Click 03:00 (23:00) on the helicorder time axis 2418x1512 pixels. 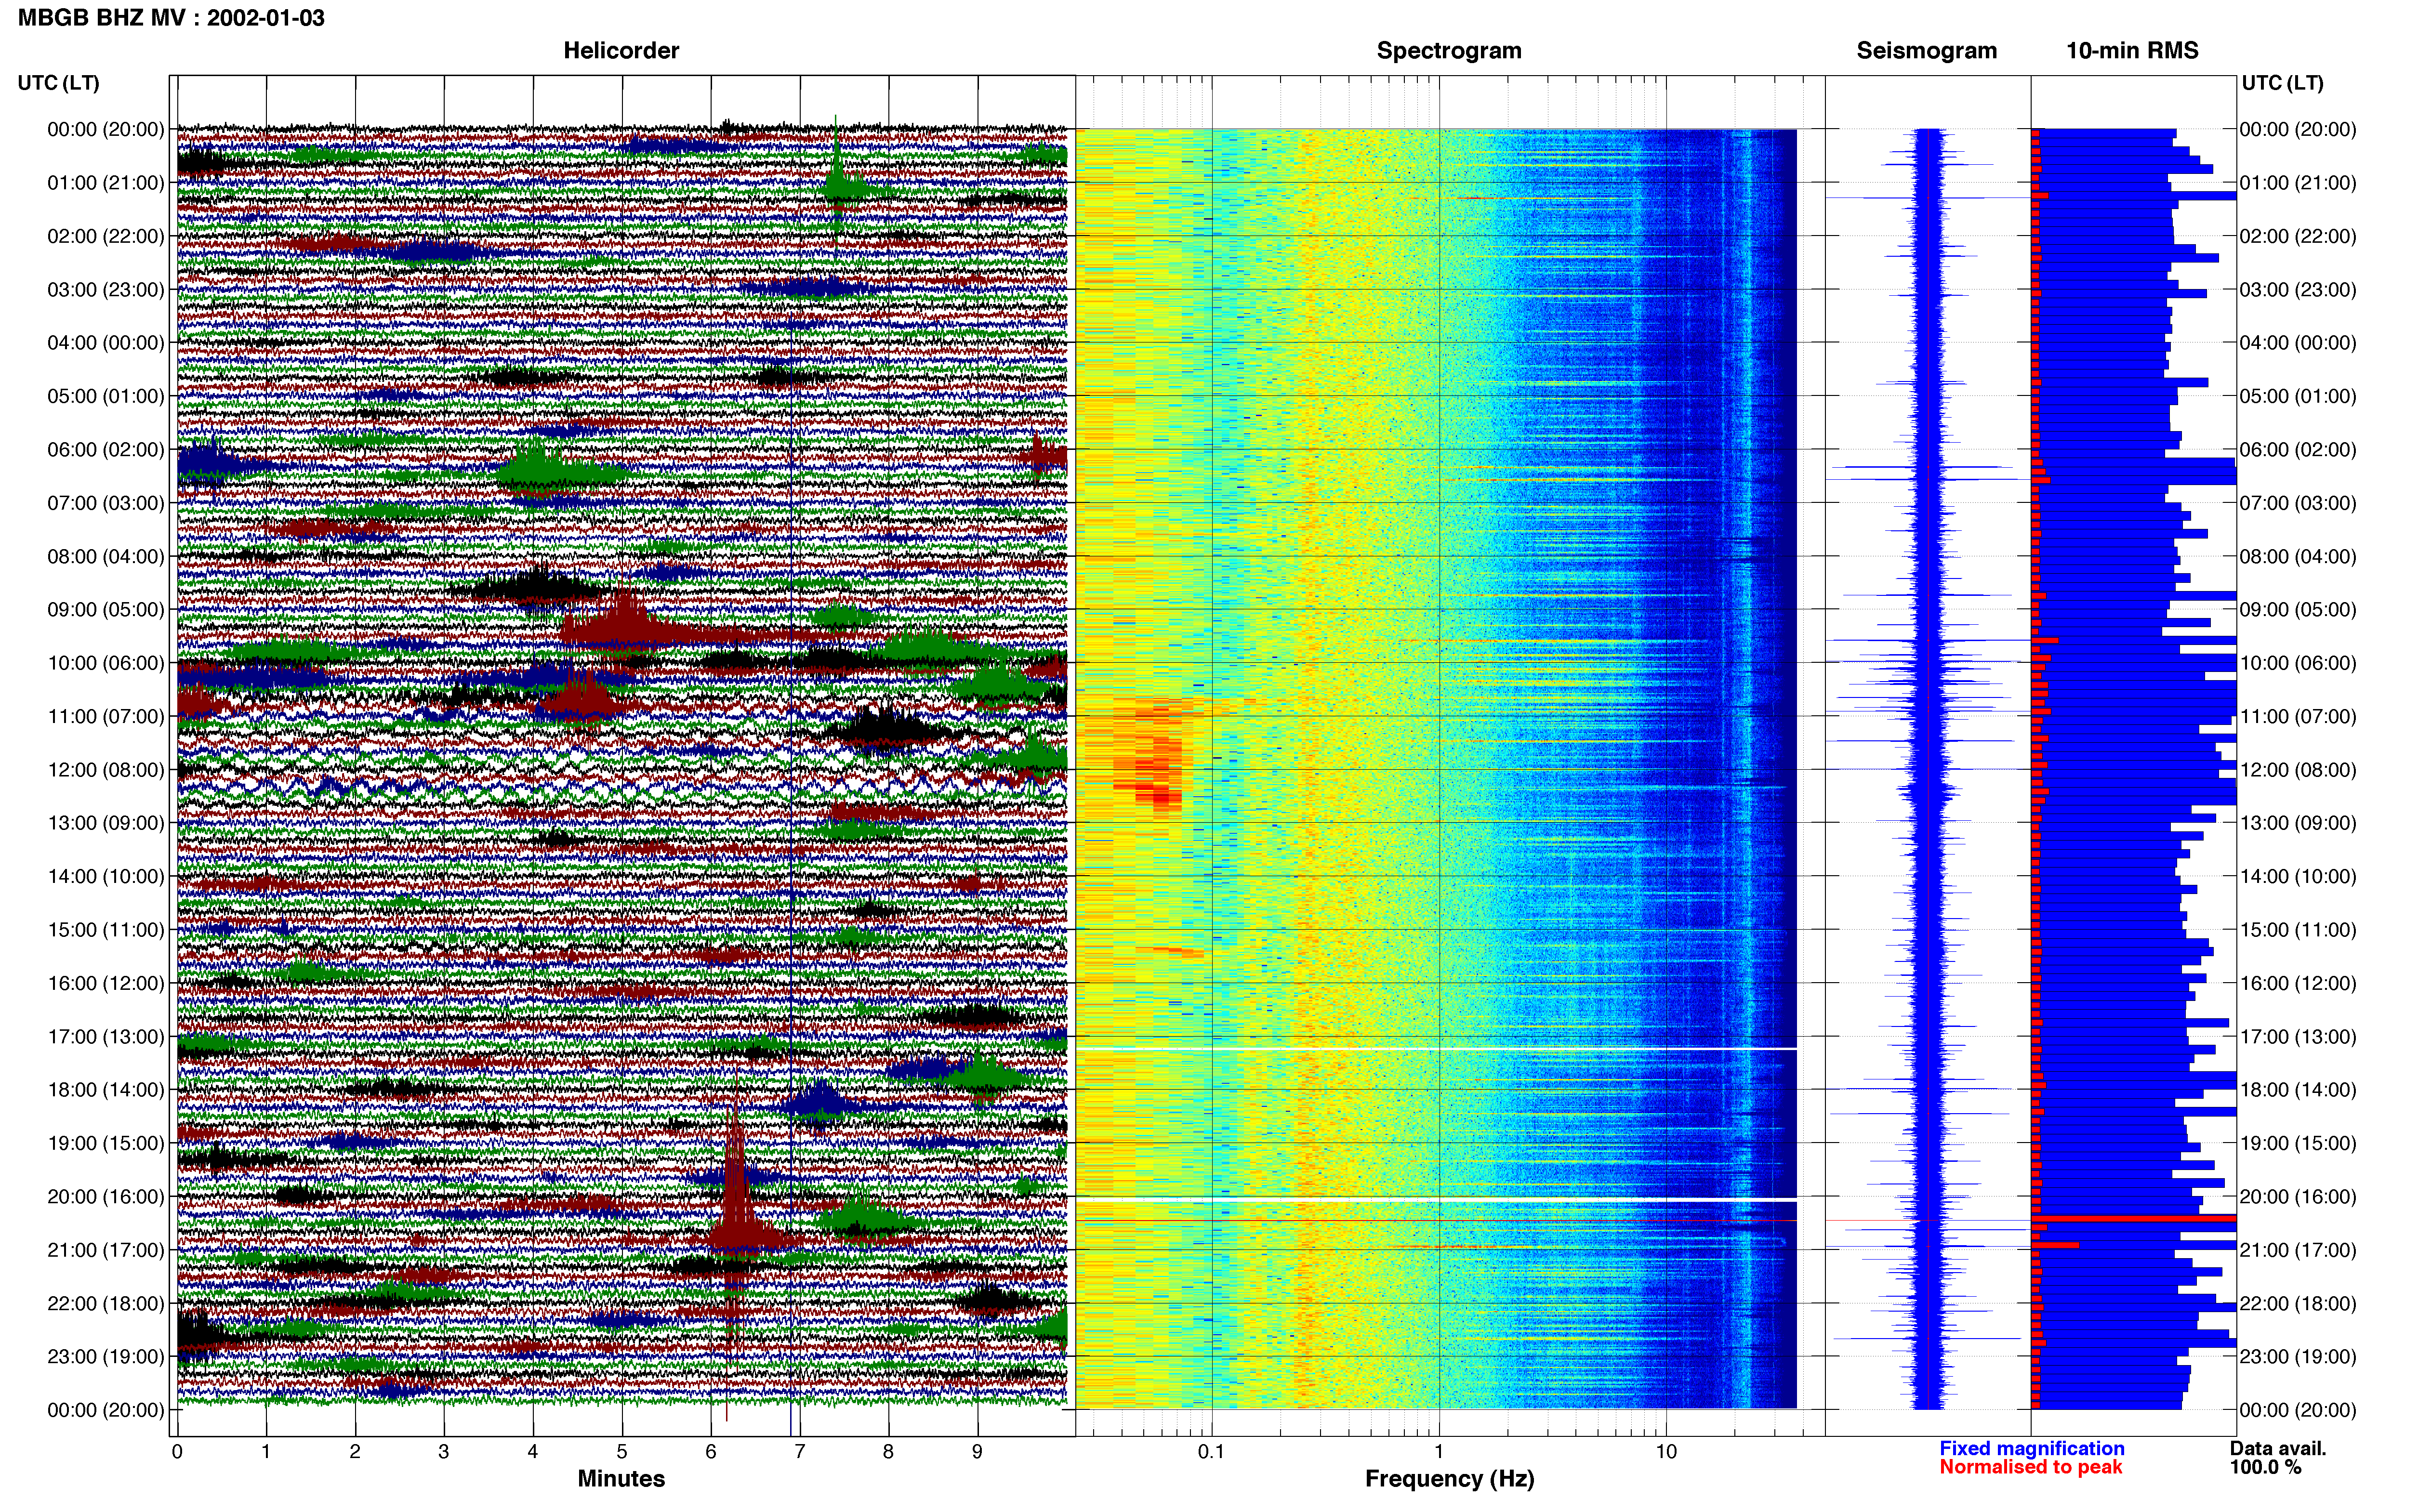105,290
